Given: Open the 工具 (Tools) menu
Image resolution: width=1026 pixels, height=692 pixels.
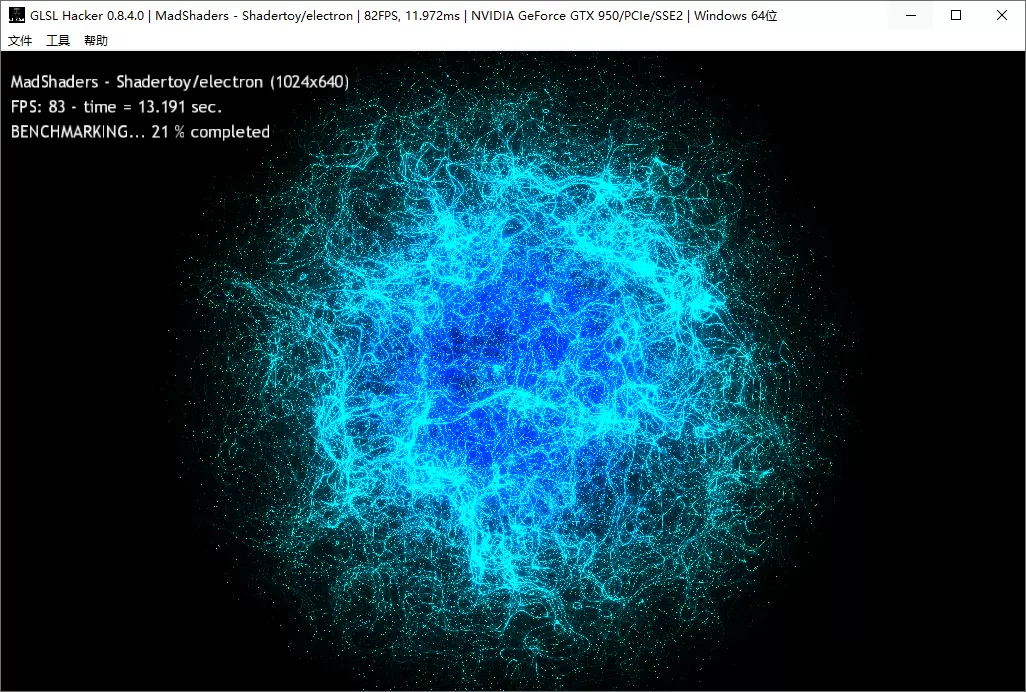Looking at the screenshot, I should coord(57,41).
